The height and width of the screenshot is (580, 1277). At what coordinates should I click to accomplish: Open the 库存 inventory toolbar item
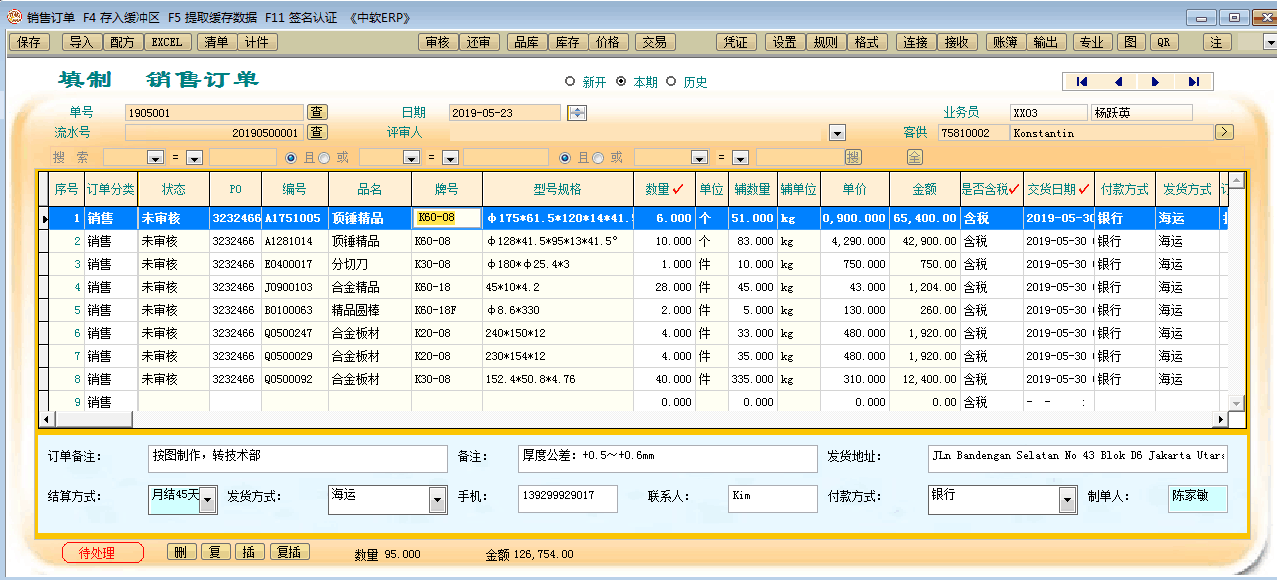click(567, 42)
